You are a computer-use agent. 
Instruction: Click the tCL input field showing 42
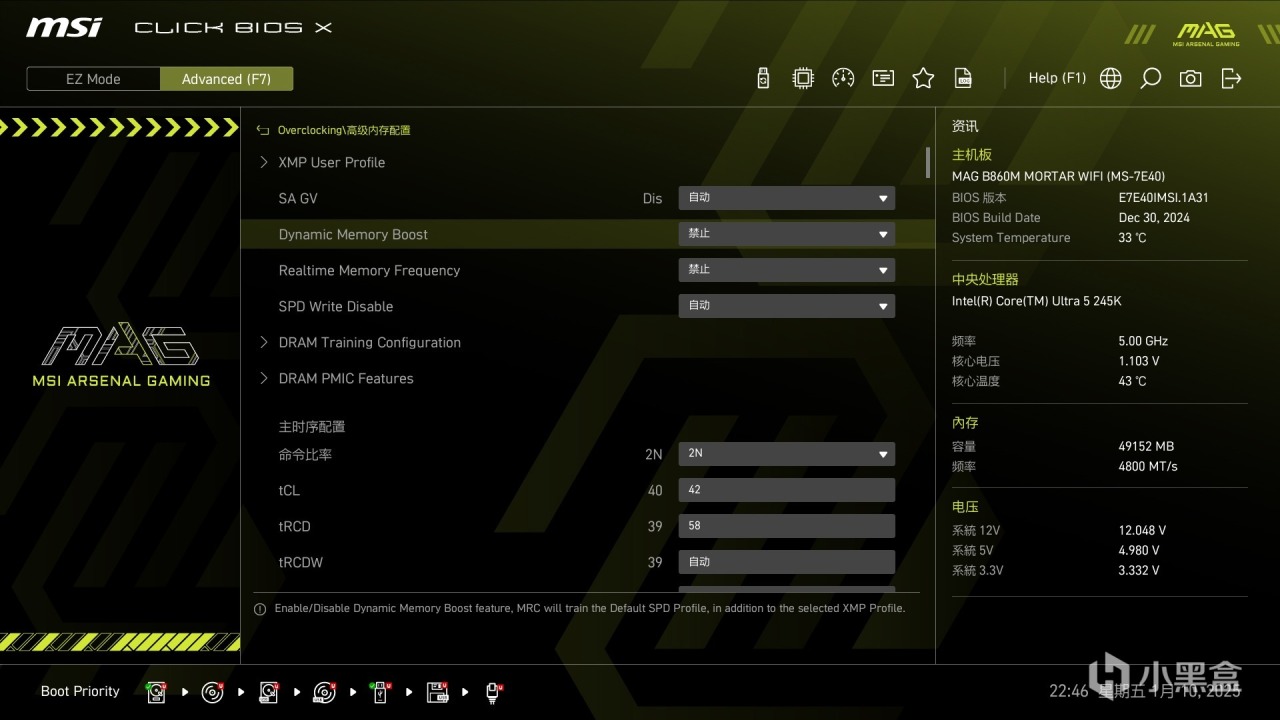click(787, 490)
